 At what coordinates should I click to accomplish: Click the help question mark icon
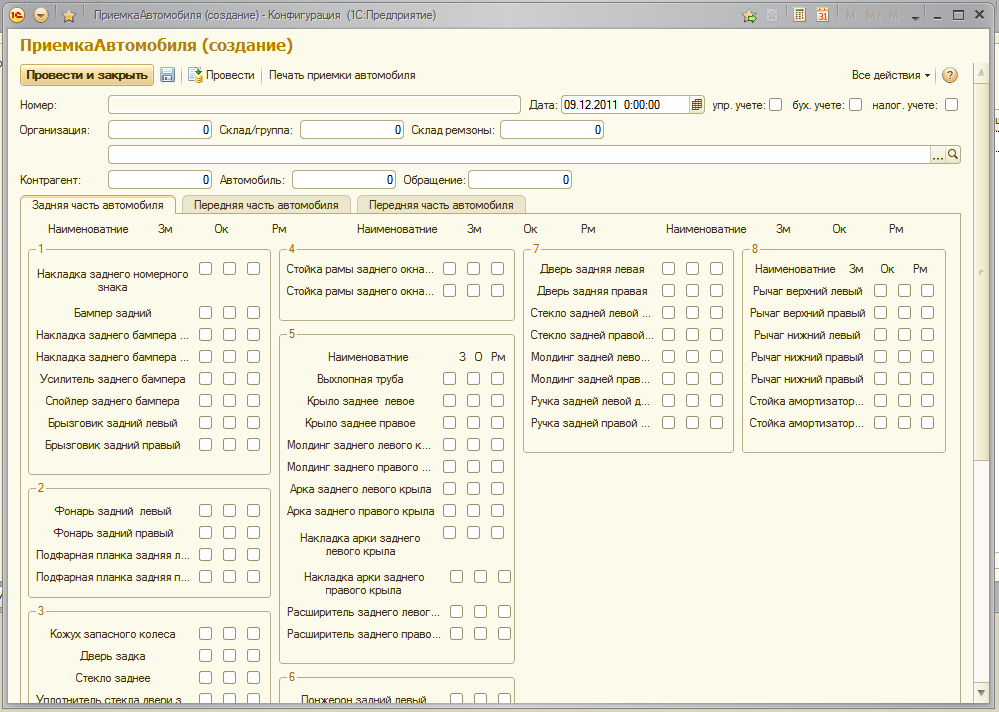coord(950,75)
